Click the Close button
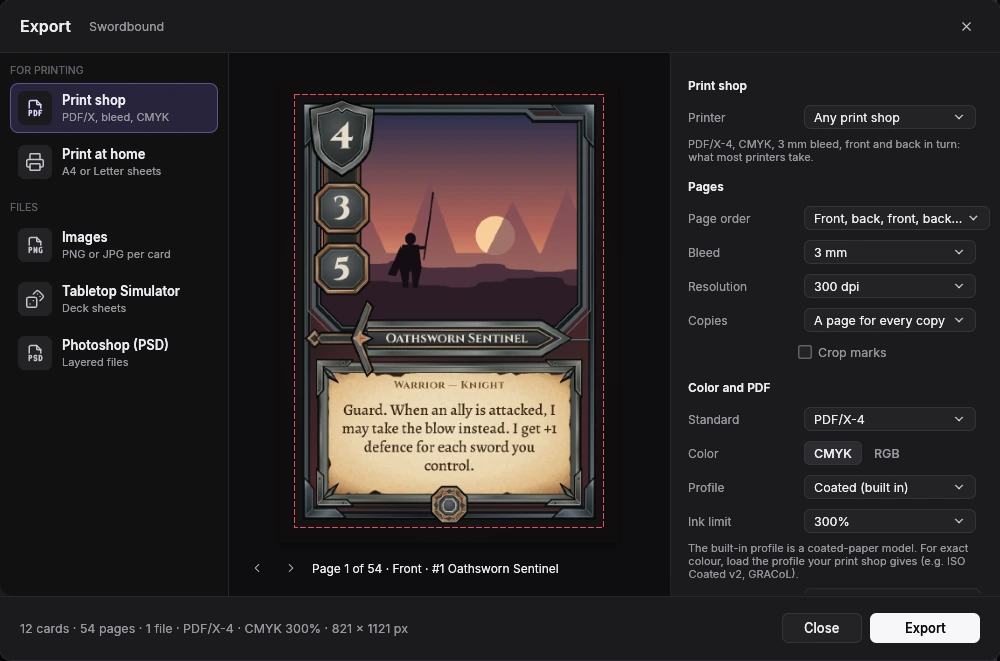Viewport: 1000px width, 661px height. [821, 628]
